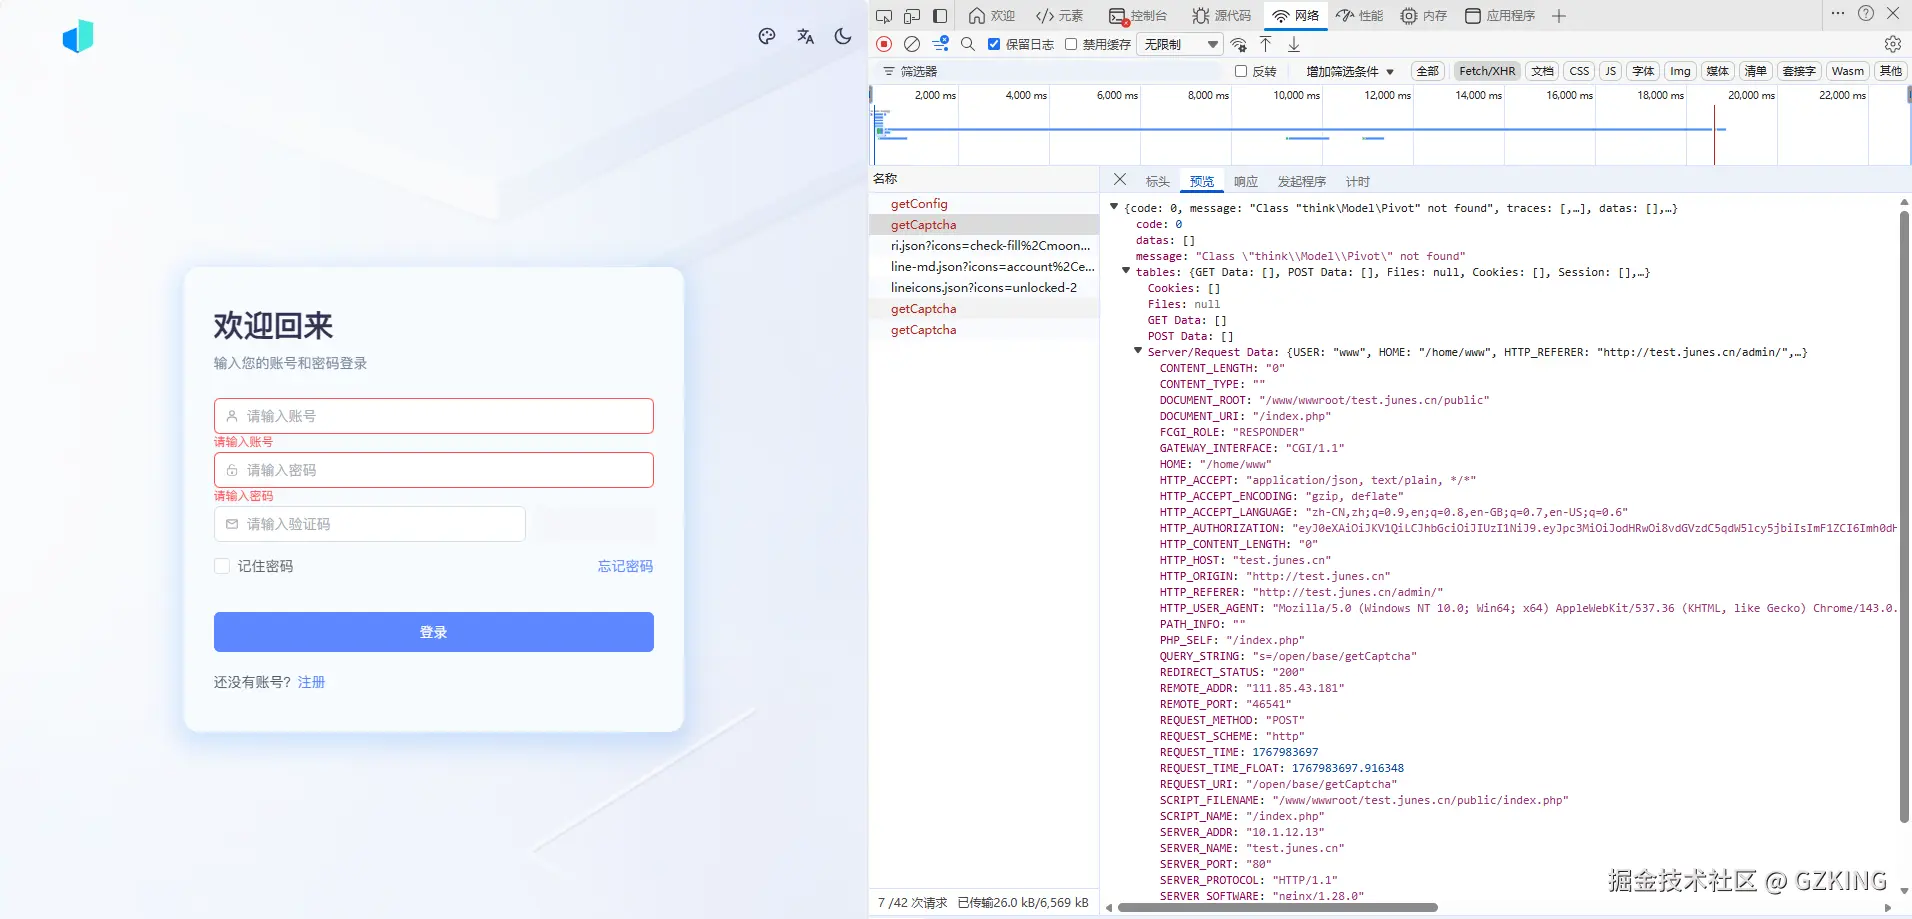Image resolution: width=1912 pixels, height=919 pixels.
Task: Clear the network log
Action: click(912, 44)
